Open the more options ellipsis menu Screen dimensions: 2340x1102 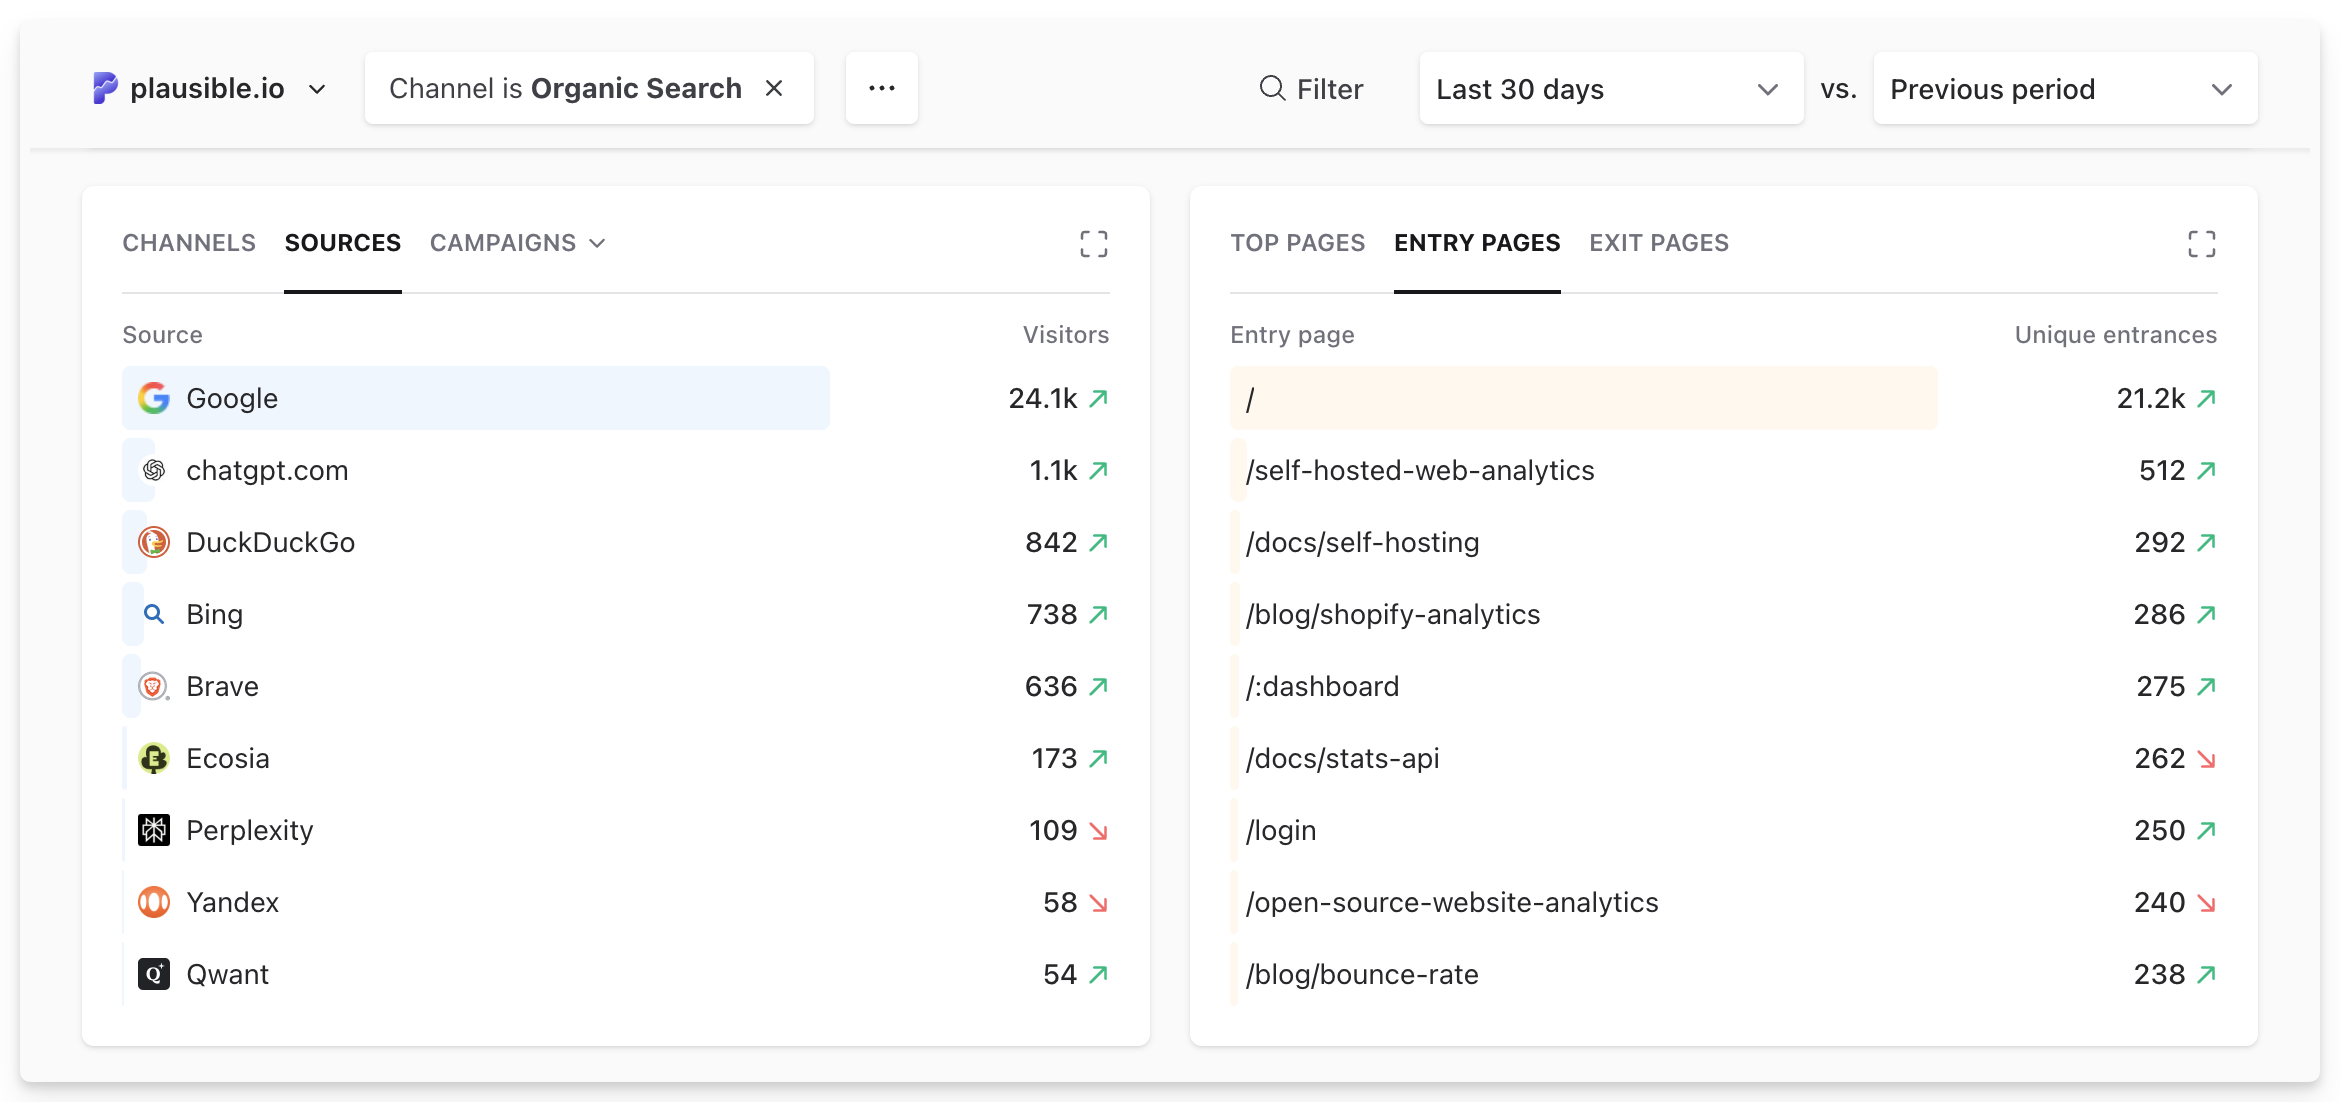[x=881, y=88]
